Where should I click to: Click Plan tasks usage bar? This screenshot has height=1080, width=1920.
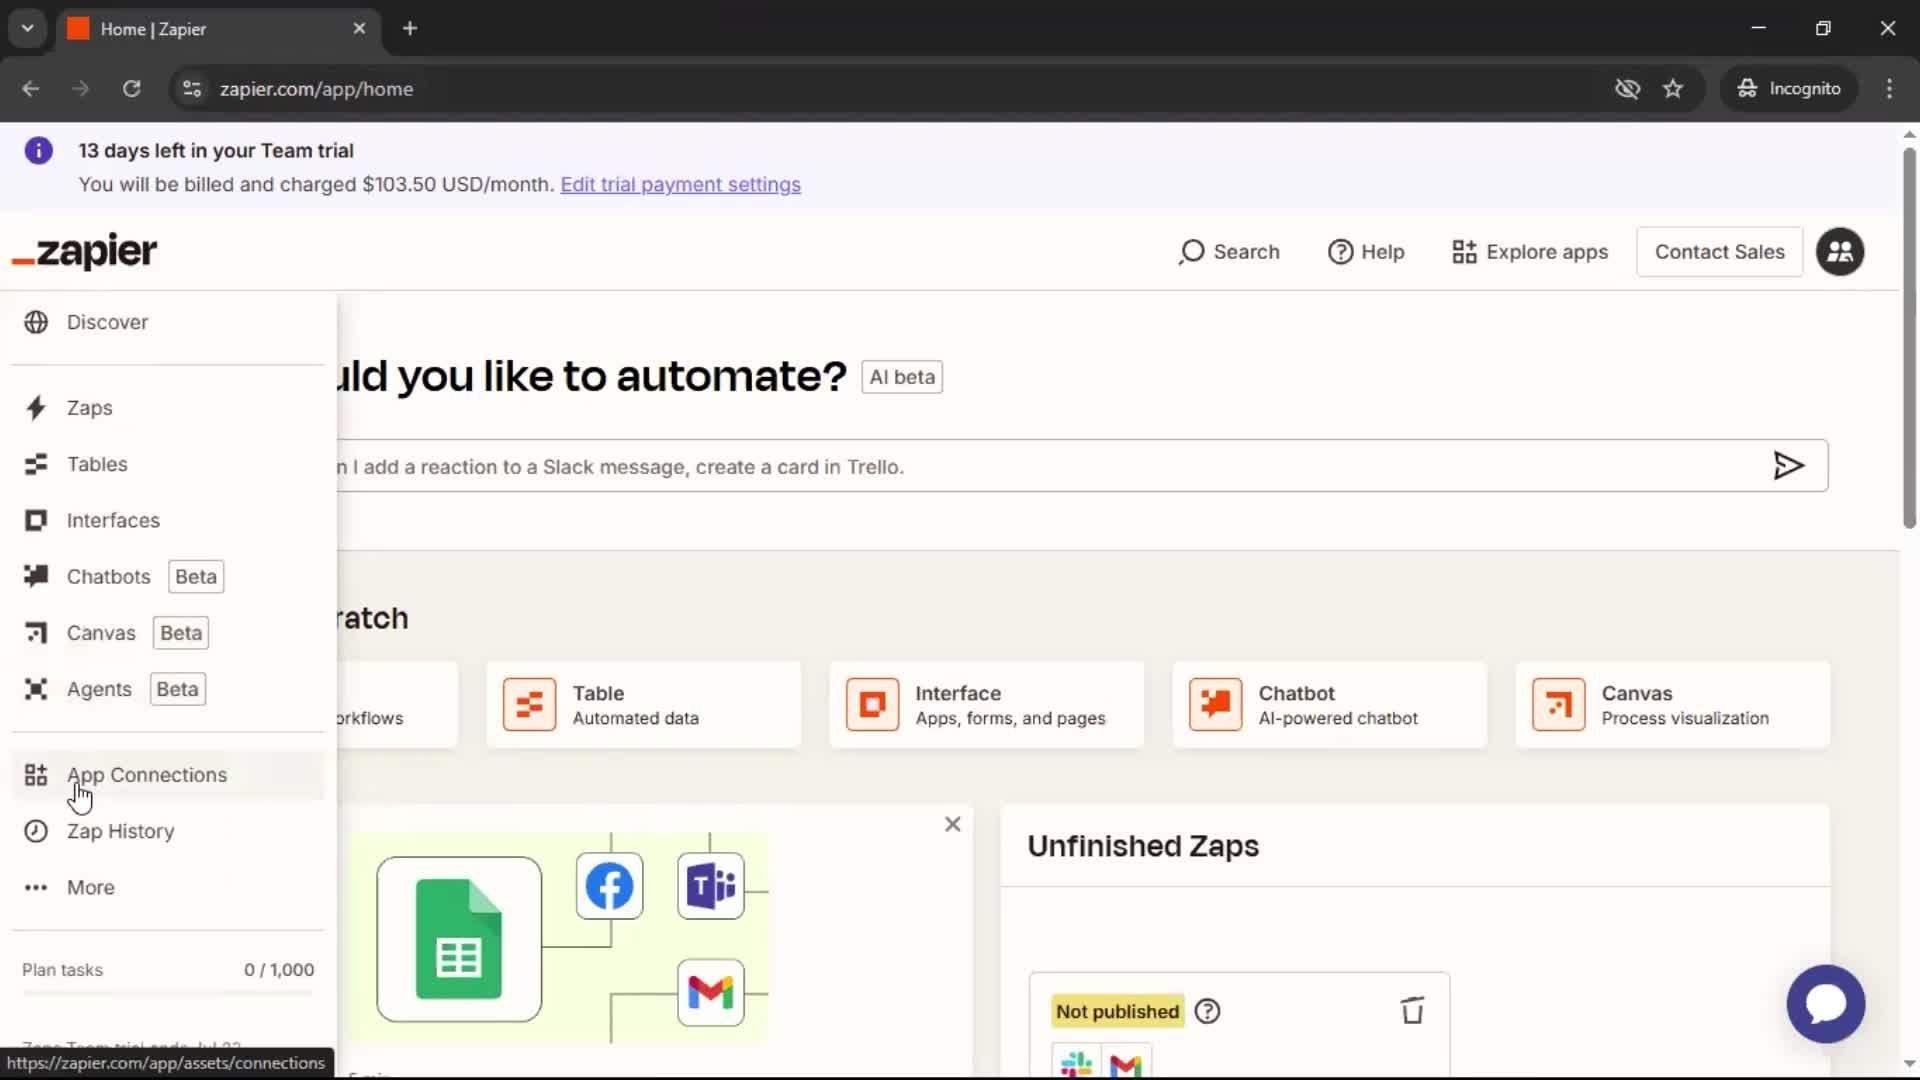[x=168, y=993]
